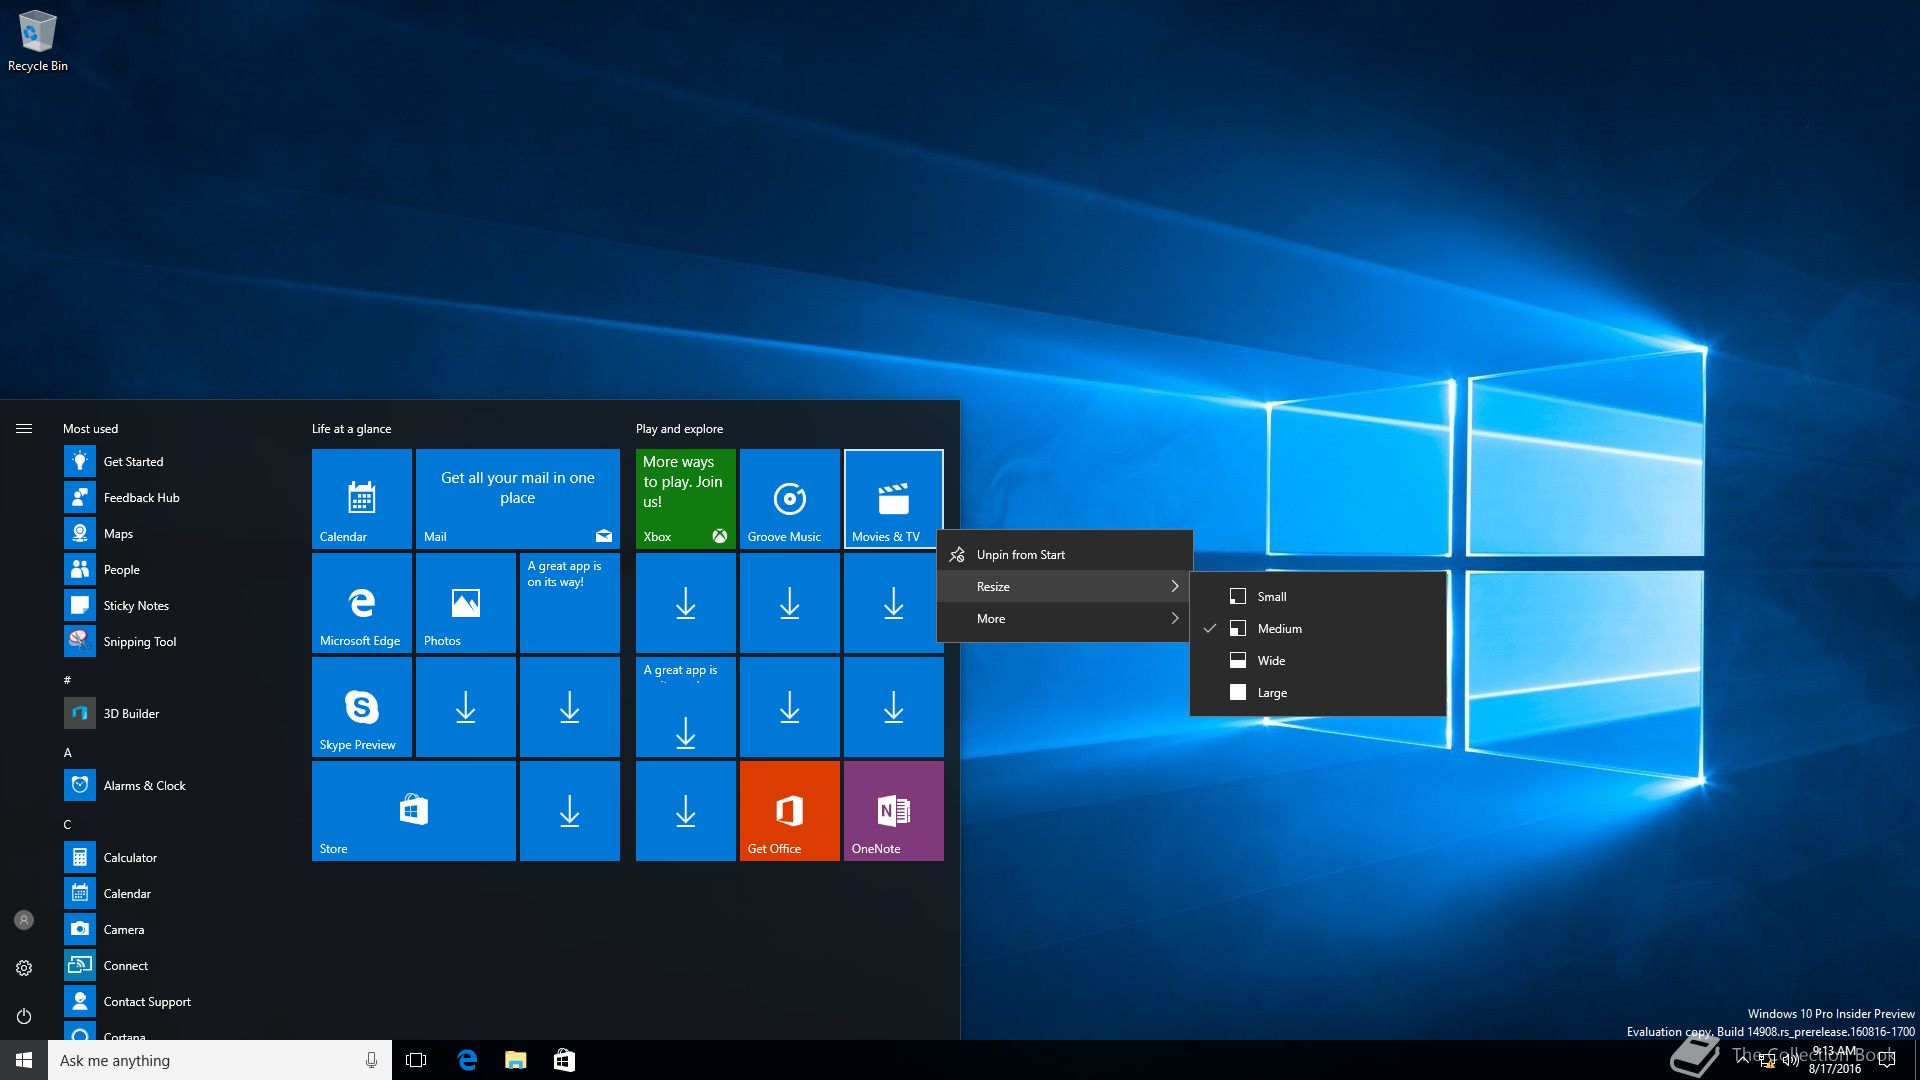Screen dimensions: 1920x1080
Task: Click the A great app is on its way tile
Action: 570,603
